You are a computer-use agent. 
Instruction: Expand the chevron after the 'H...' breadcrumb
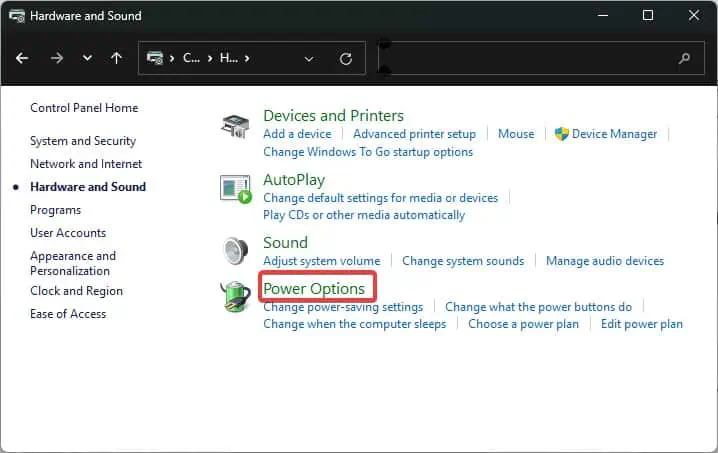click(247, 58)
